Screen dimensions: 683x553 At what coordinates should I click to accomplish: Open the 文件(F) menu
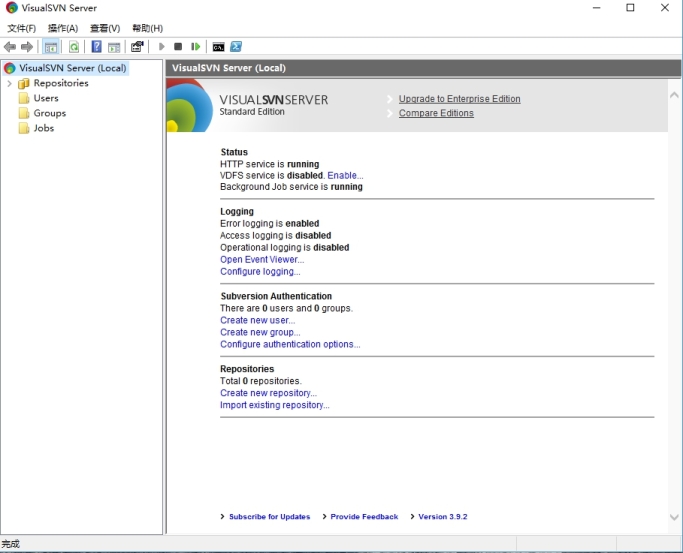pos(21,28)
